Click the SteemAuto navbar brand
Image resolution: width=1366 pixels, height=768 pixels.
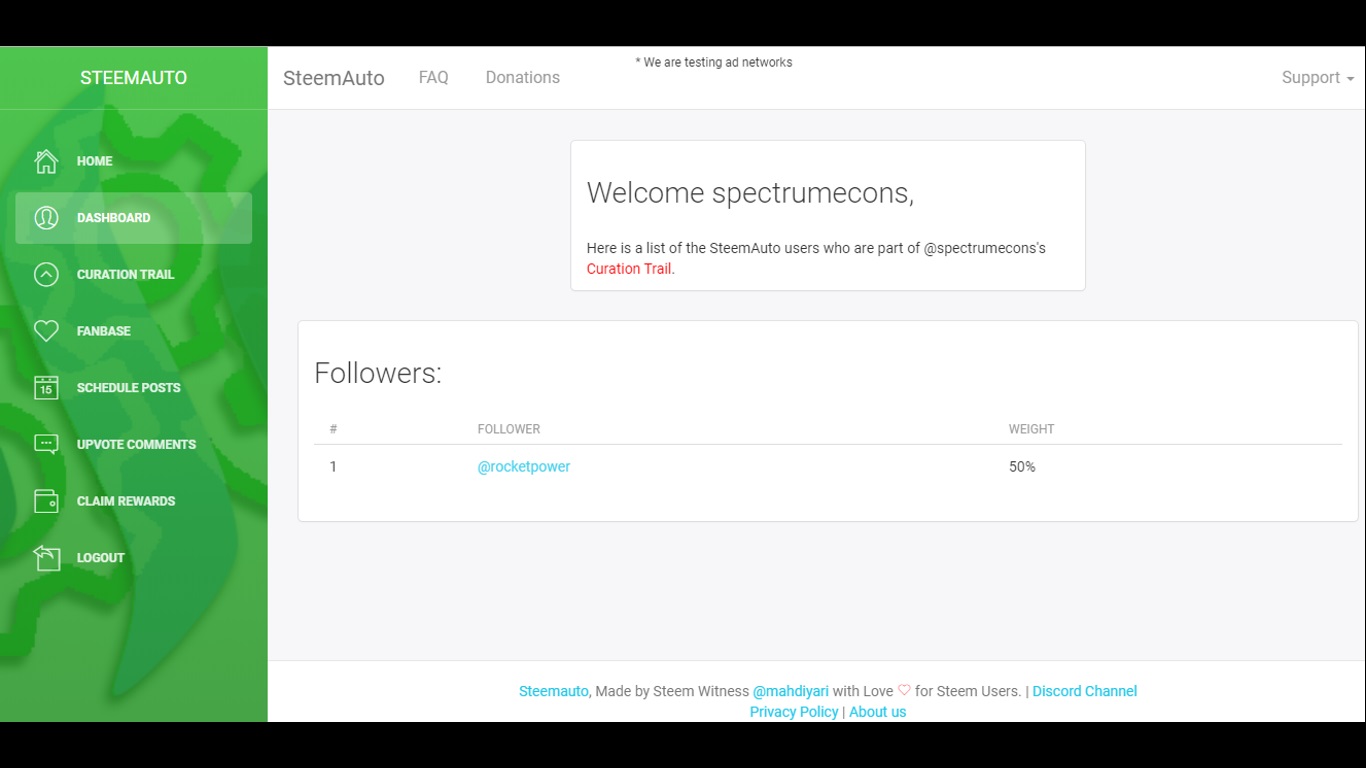334,78
